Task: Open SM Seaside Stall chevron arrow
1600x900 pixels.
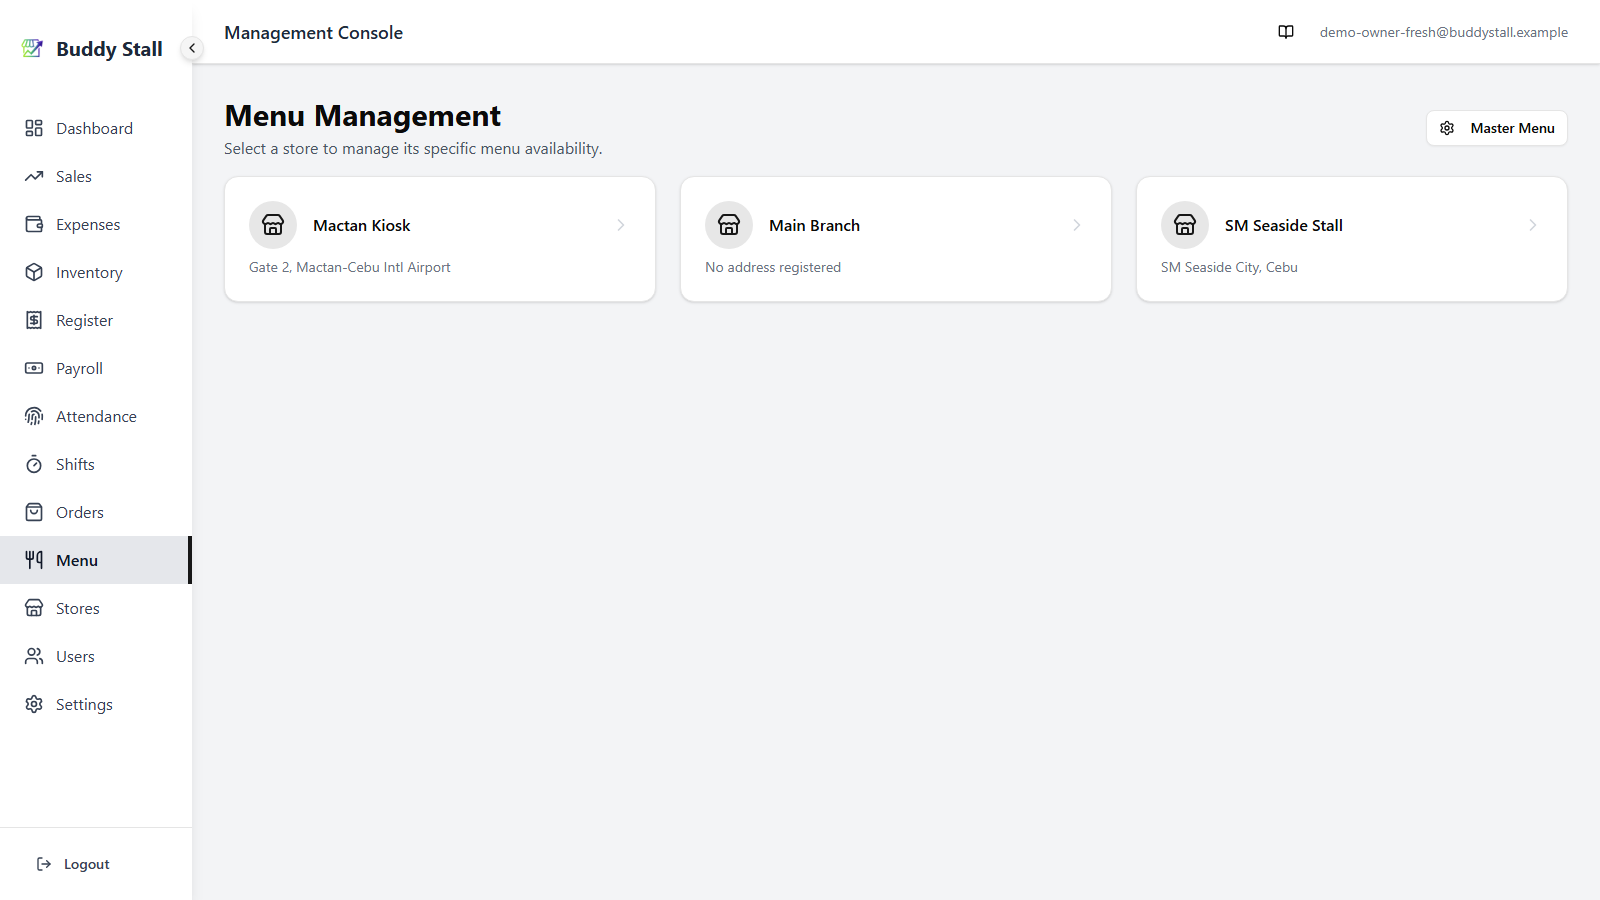Action: tap(1533, 225)
